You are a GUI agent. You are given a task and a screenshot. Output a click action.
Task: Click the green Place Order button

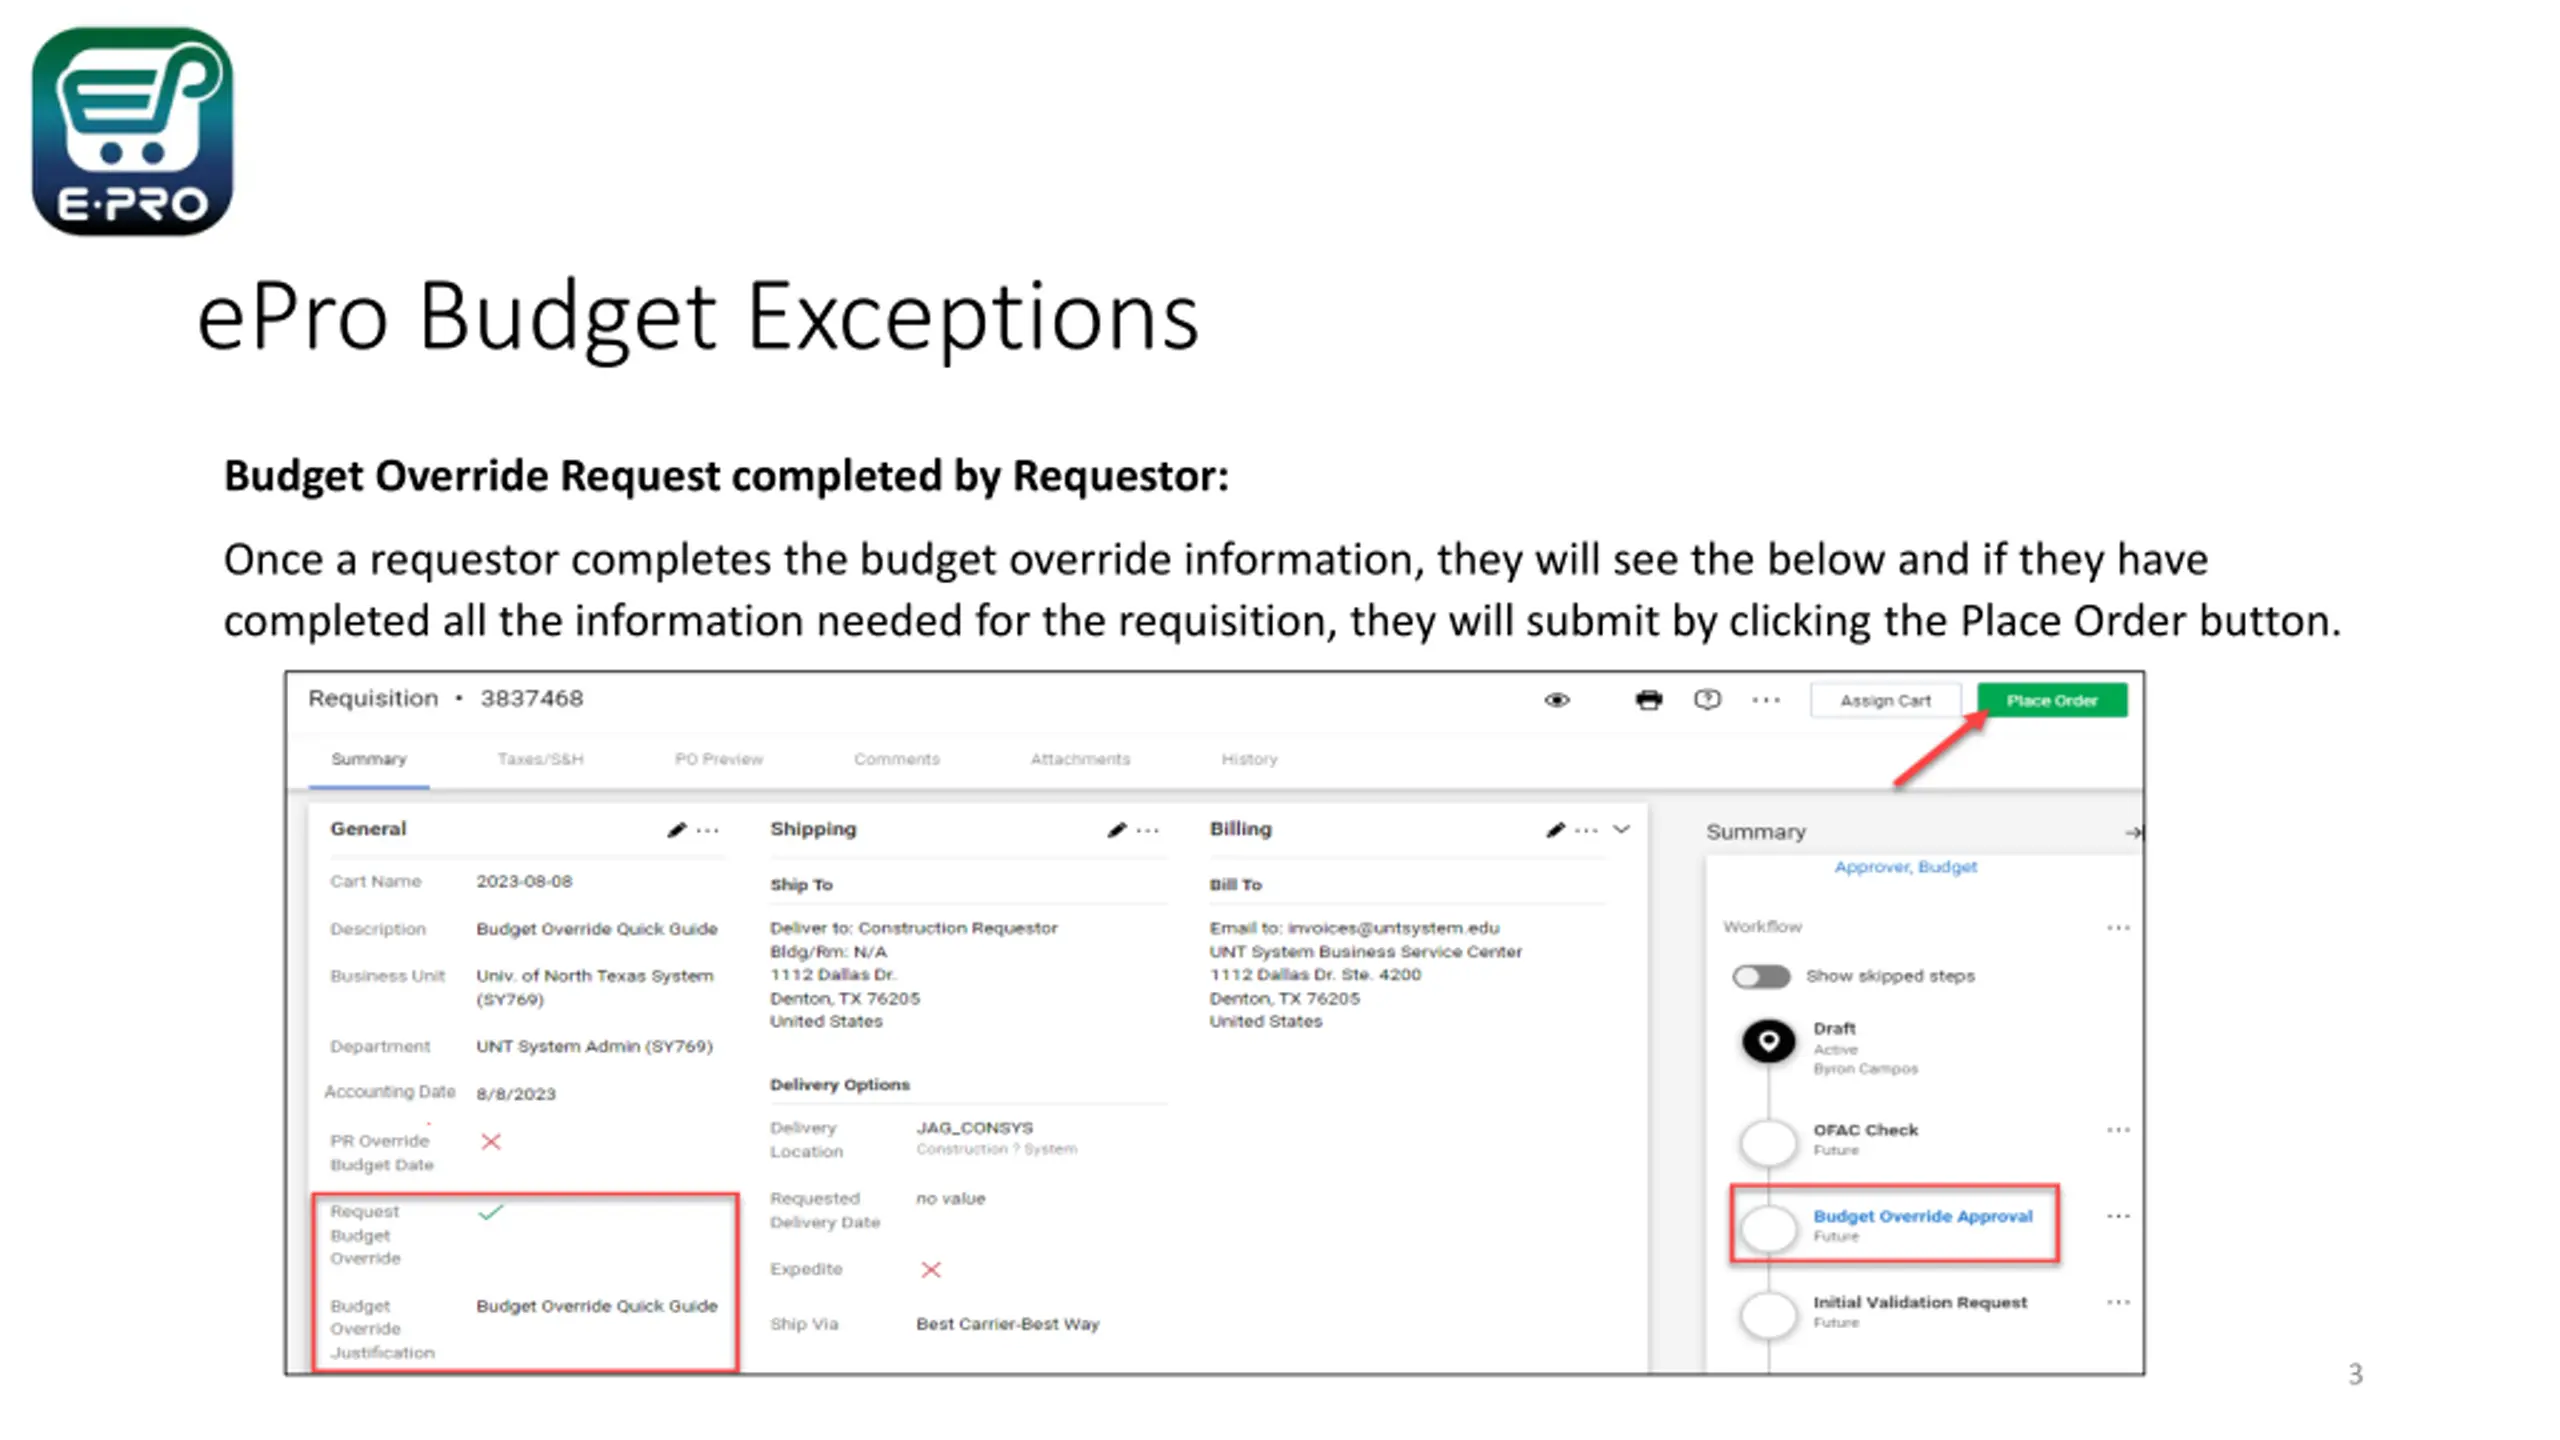tap(2051, 700)
